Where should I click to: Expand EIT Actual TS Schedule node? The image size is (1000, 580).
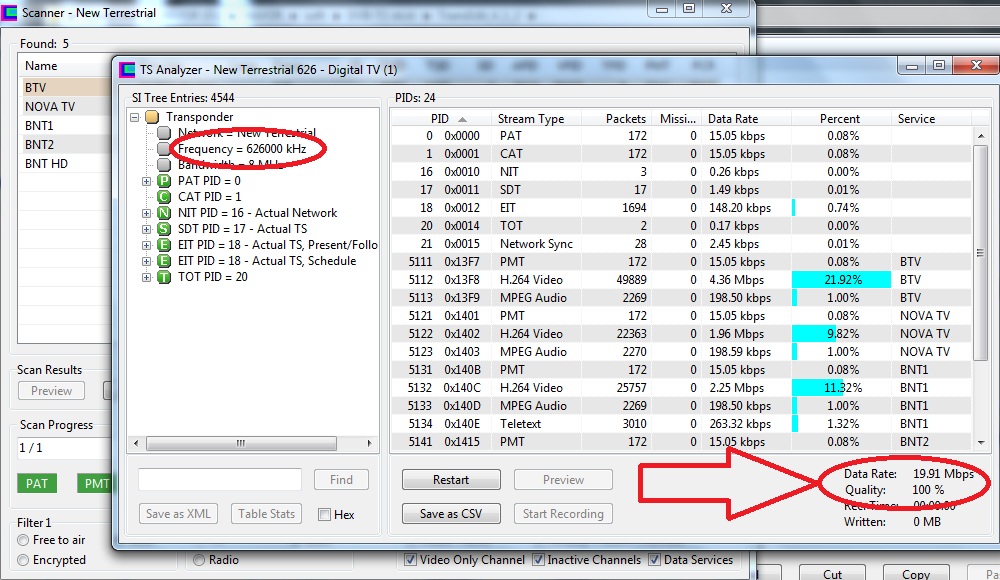tap(146, 261)
